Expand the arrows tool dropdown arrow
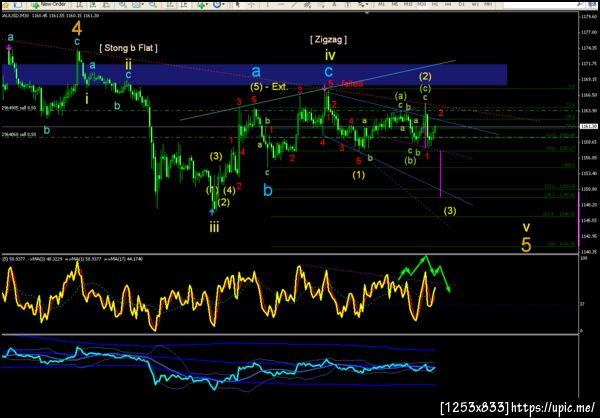The image size is (600, 418). (x=367, y=5)
